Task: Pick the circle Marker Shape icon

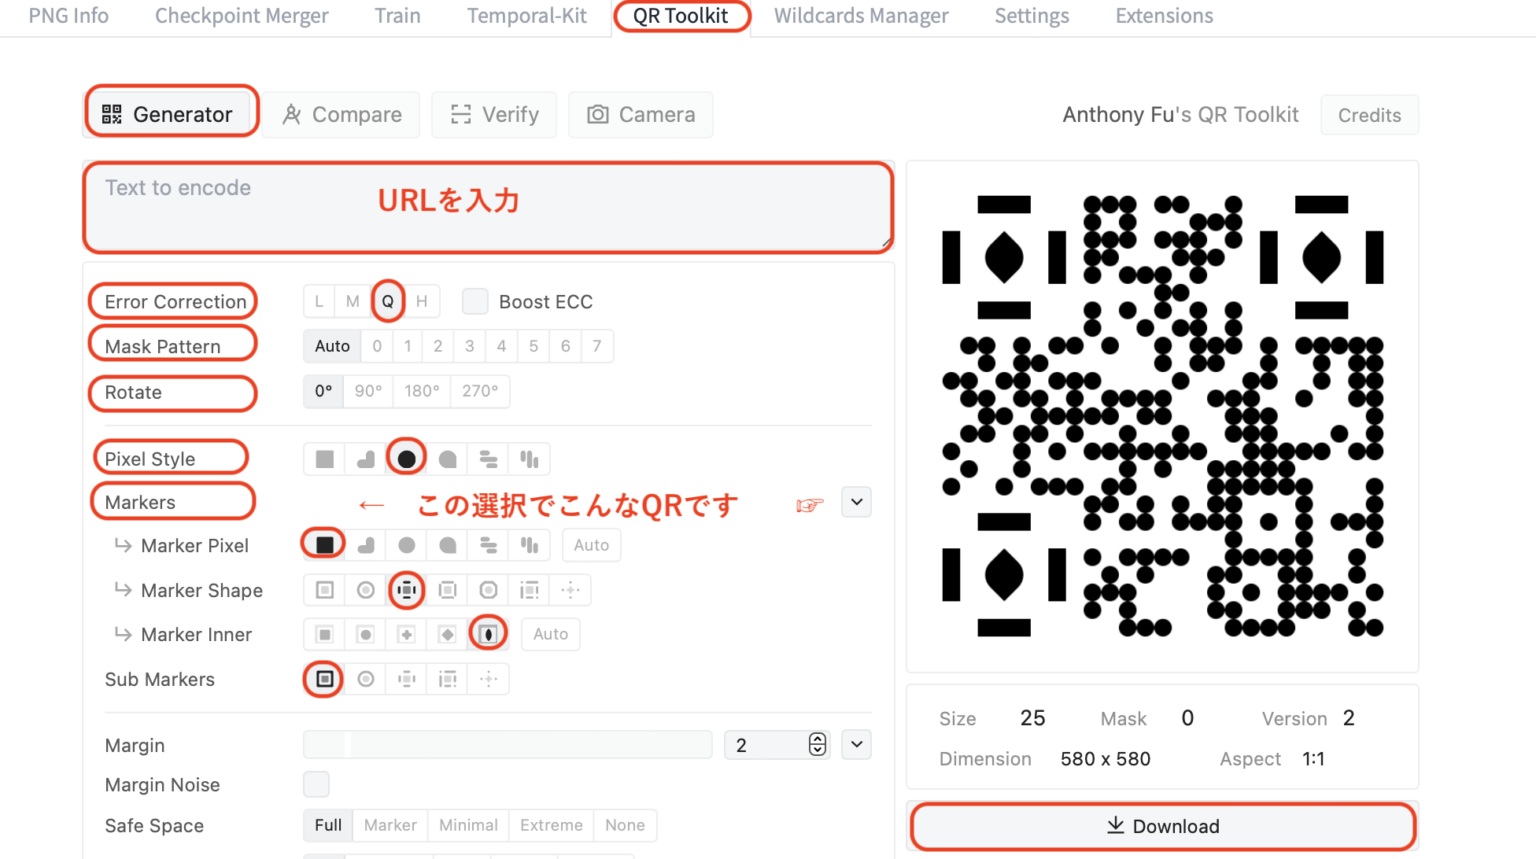Action: (x=365, y=590)
